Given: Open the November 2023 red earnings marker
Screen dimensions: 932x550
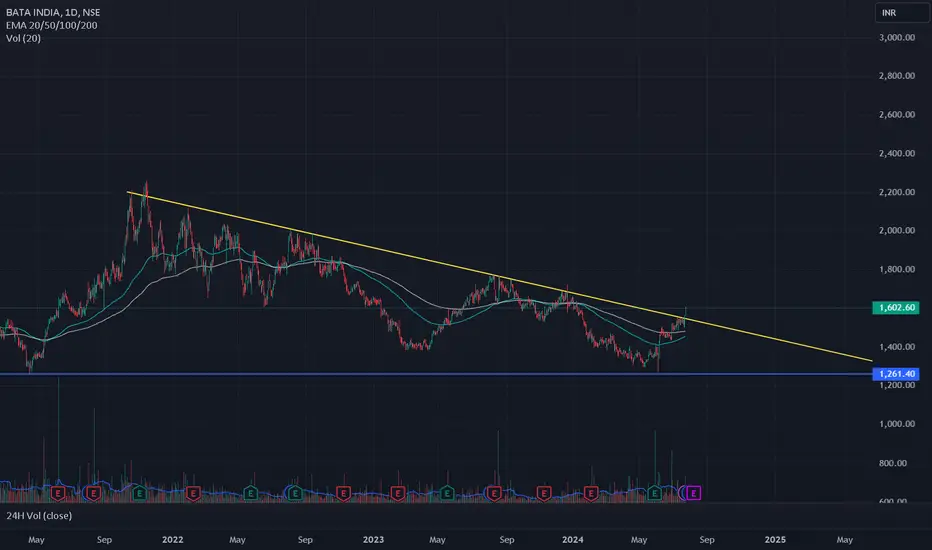Looking at the screenshot, I should 543,493.
